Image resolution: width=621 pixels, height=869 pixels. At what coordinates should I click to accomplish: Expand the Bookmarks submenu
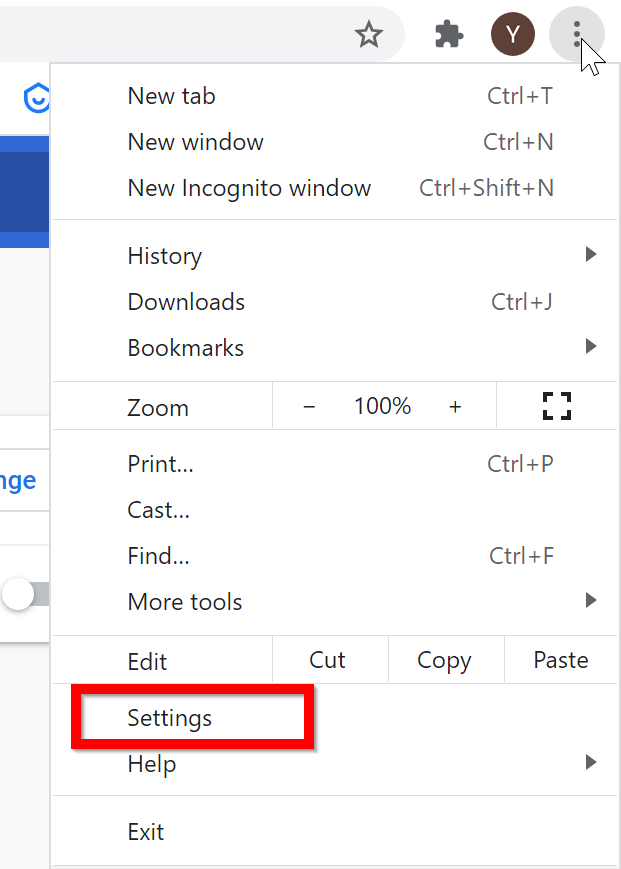(590, 348)
